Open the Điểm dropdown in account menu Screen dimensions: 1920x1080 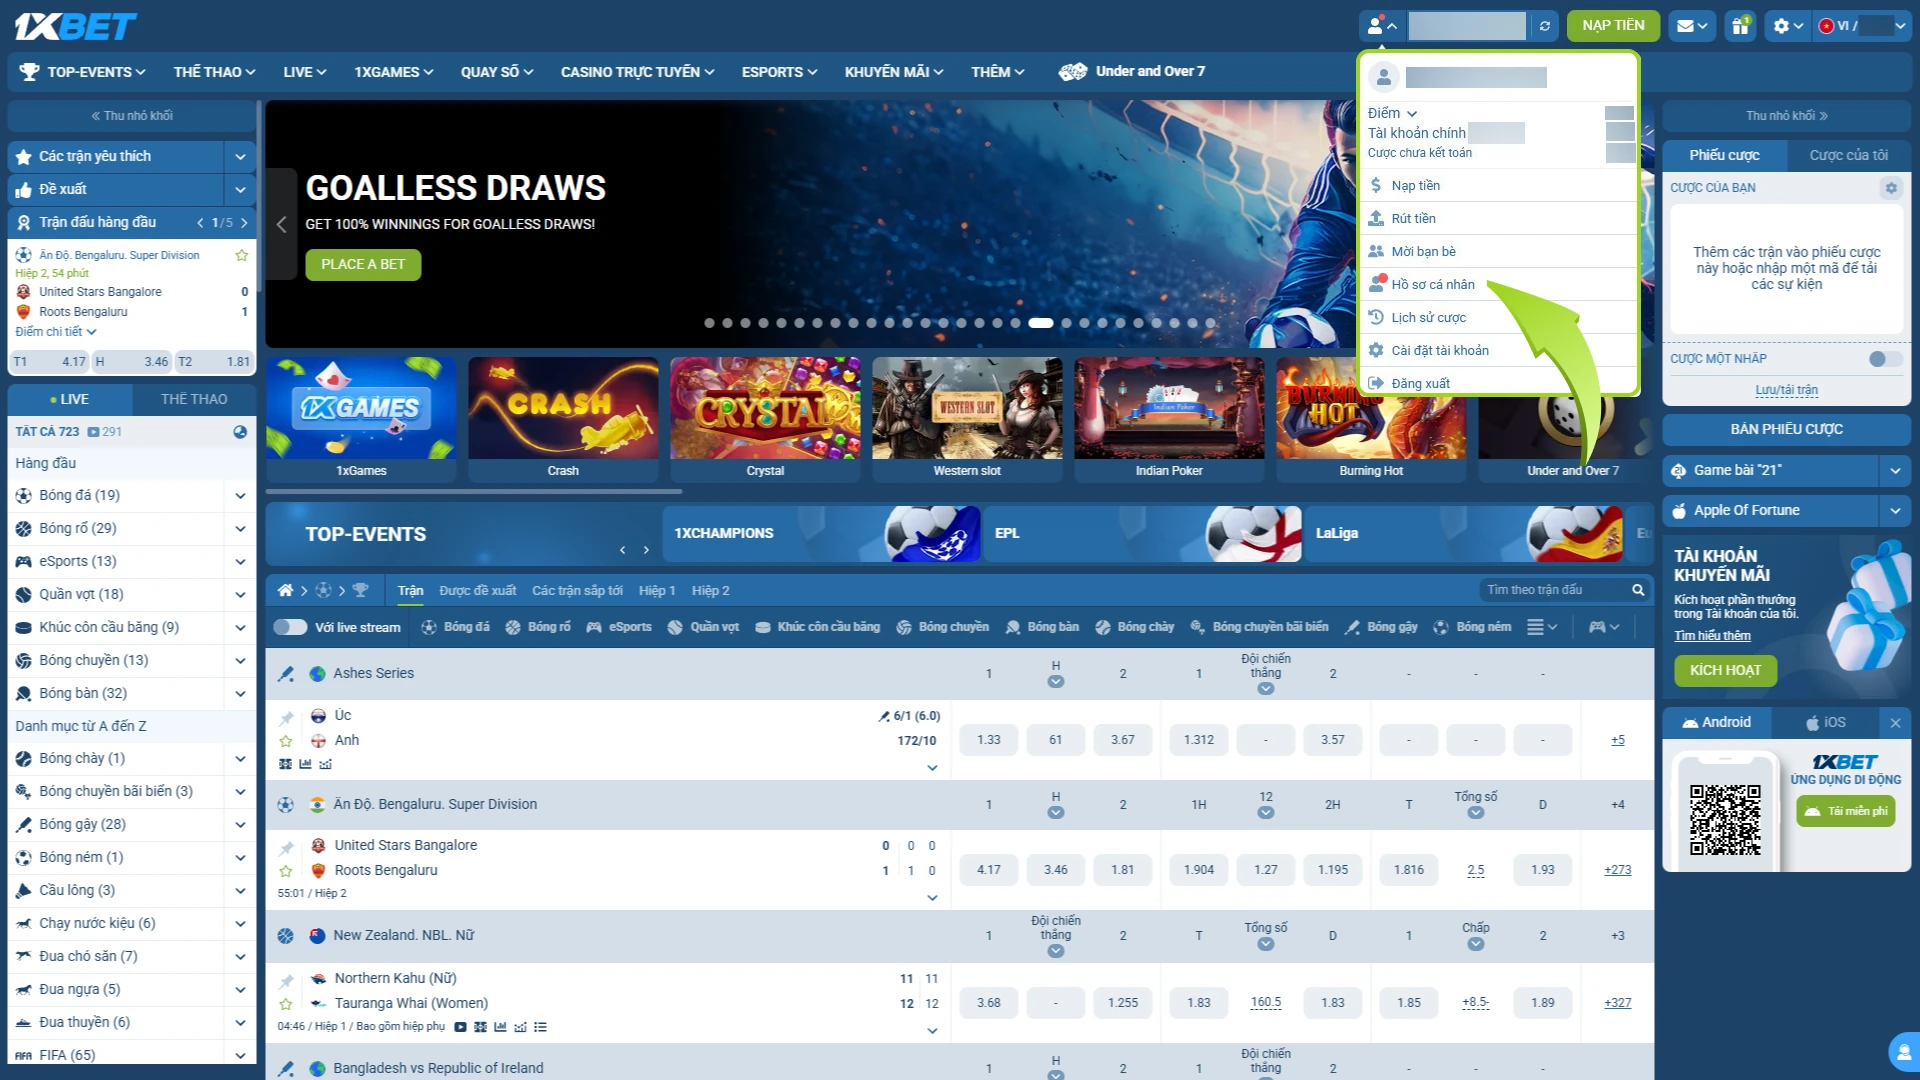[1393, 113]
